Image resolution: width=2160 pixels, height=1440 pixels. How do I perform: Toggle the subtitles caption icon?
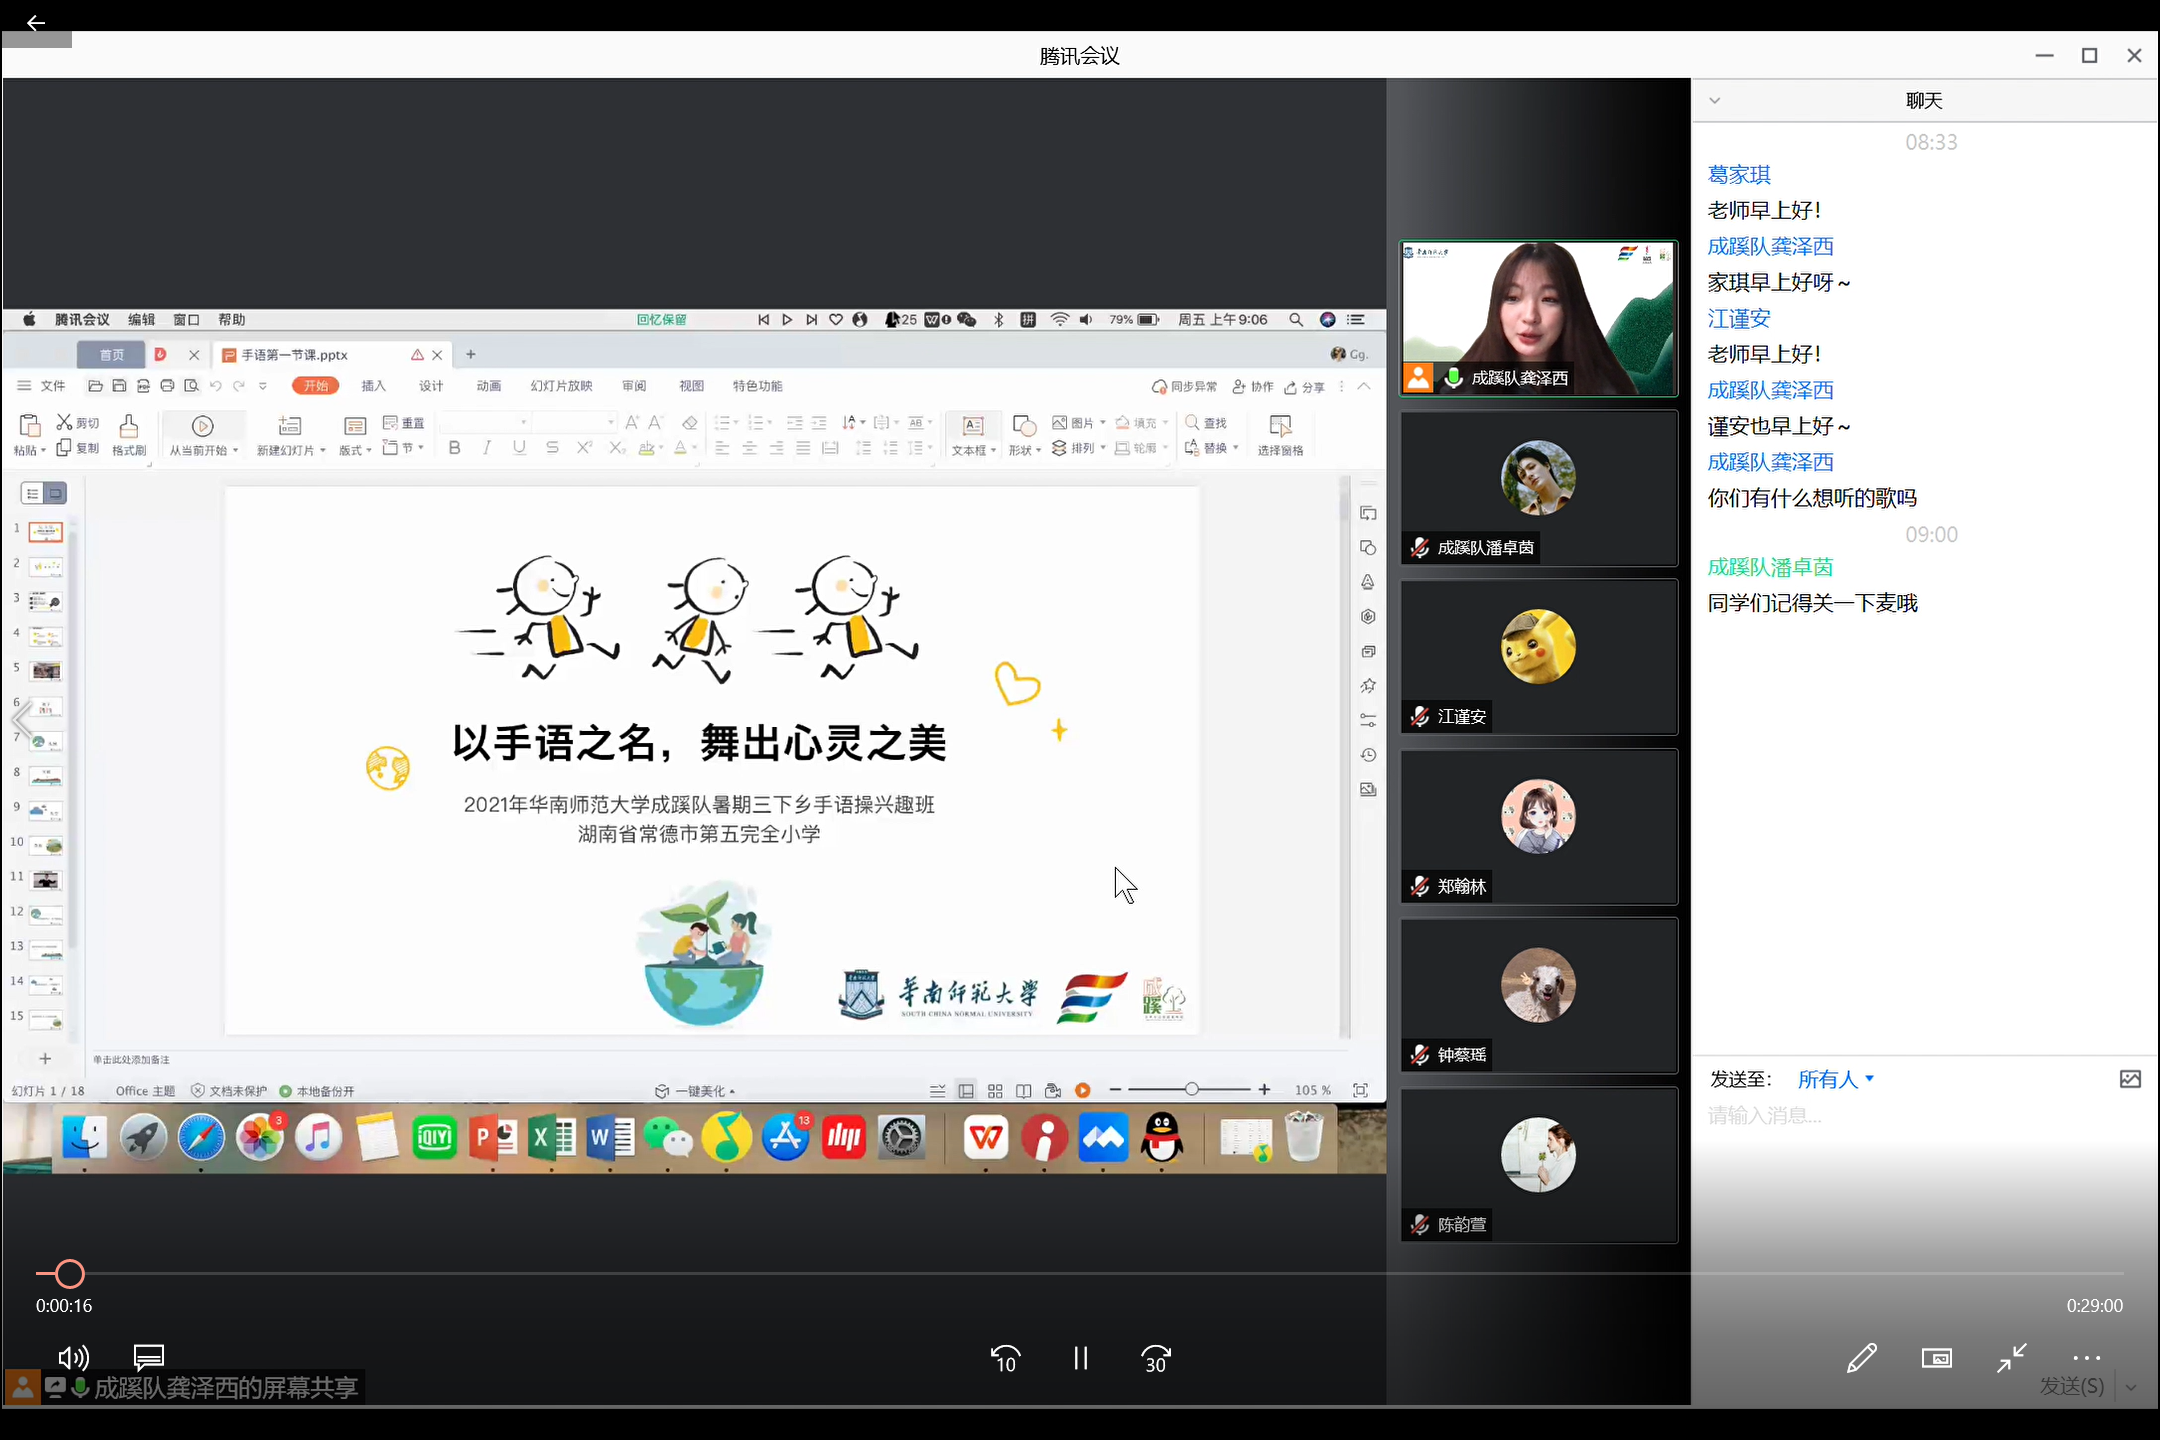[x=149, y=1357]
